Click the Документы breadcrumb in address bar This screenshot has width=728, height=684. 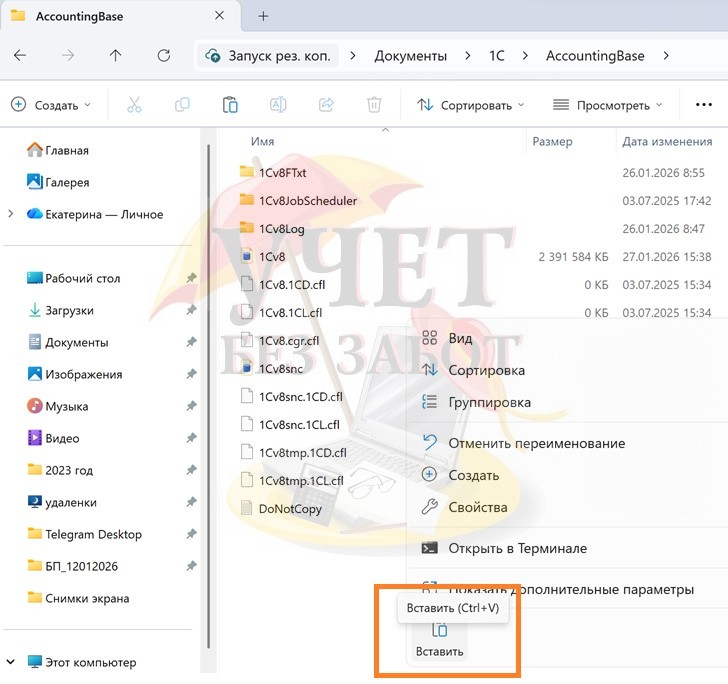(x=410, y=56)
